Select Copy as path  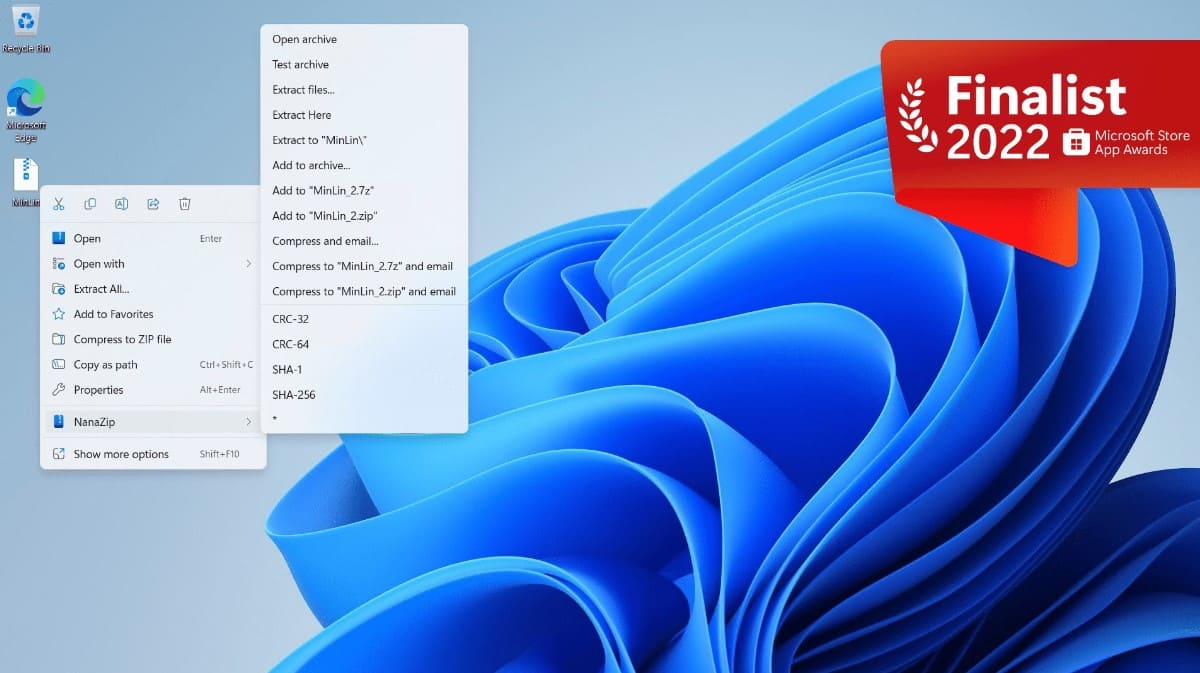tap(105, 365)
